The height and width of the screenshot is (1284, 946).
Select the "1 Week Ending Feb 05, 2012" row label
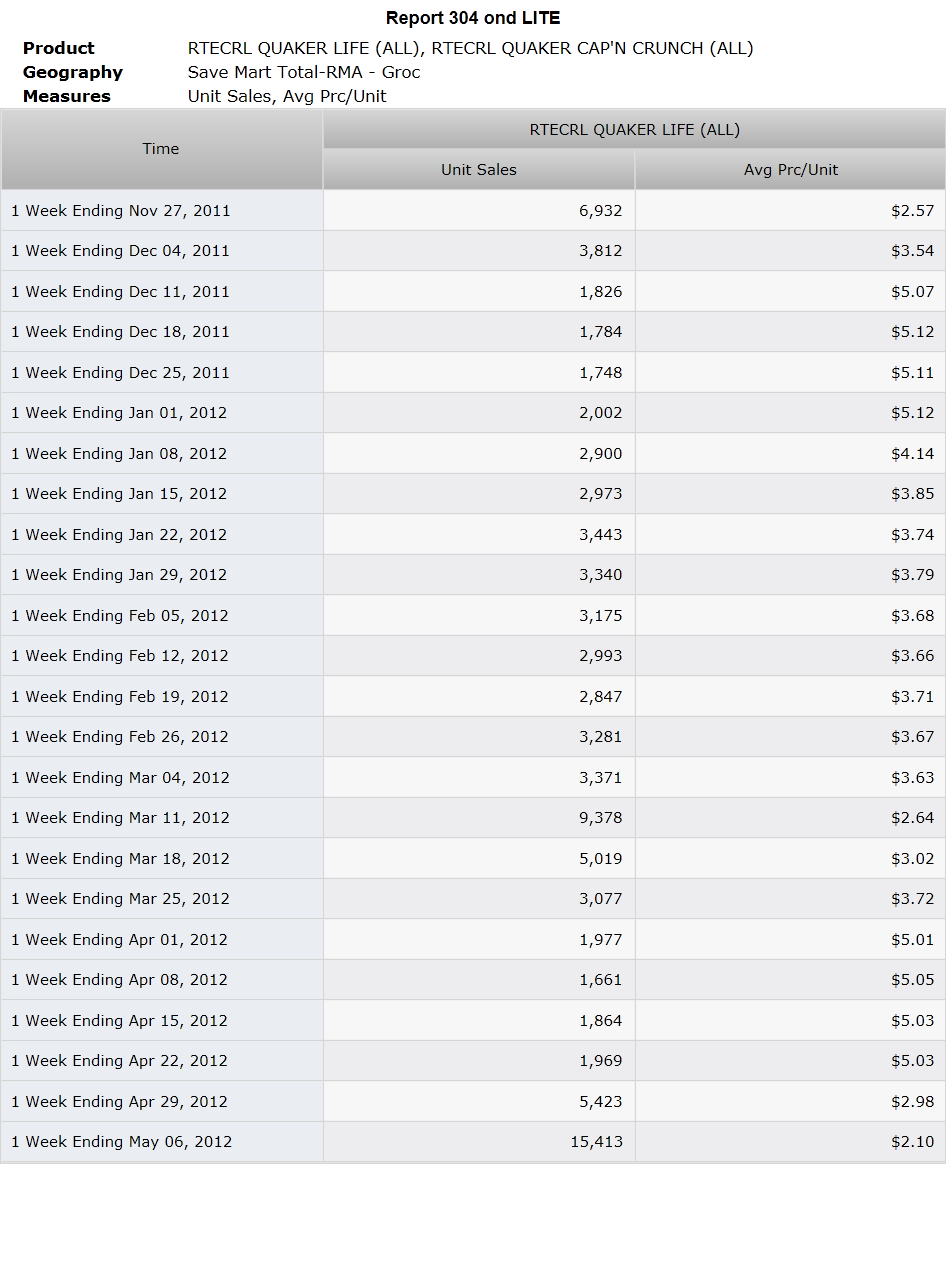(120, 616)
